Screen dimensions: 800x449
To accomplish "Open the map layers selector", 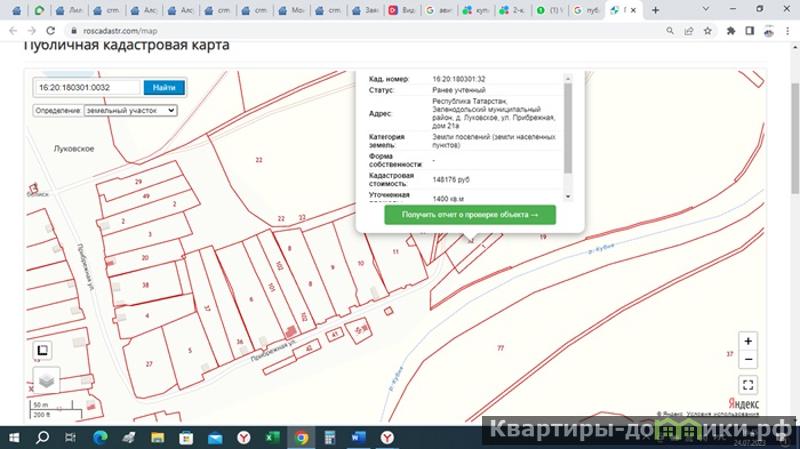I will (46, 380).
